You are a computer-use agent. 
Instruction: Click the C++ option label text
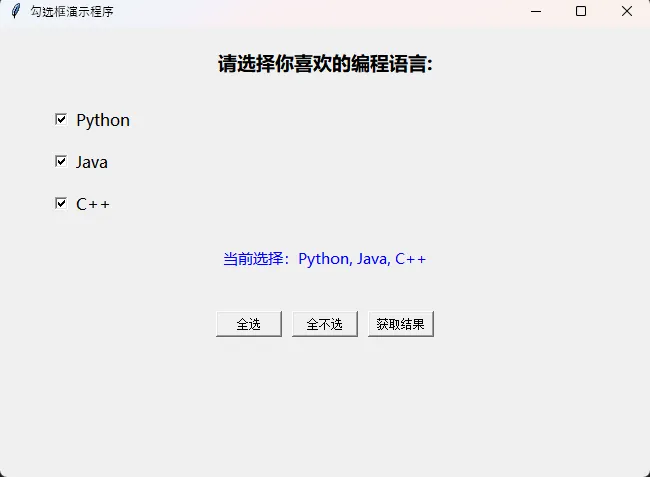93,204
